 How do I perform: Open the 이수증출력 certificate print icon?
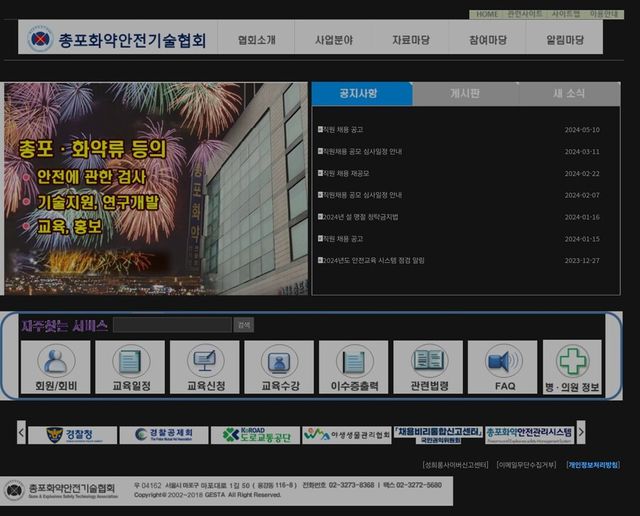354,367
